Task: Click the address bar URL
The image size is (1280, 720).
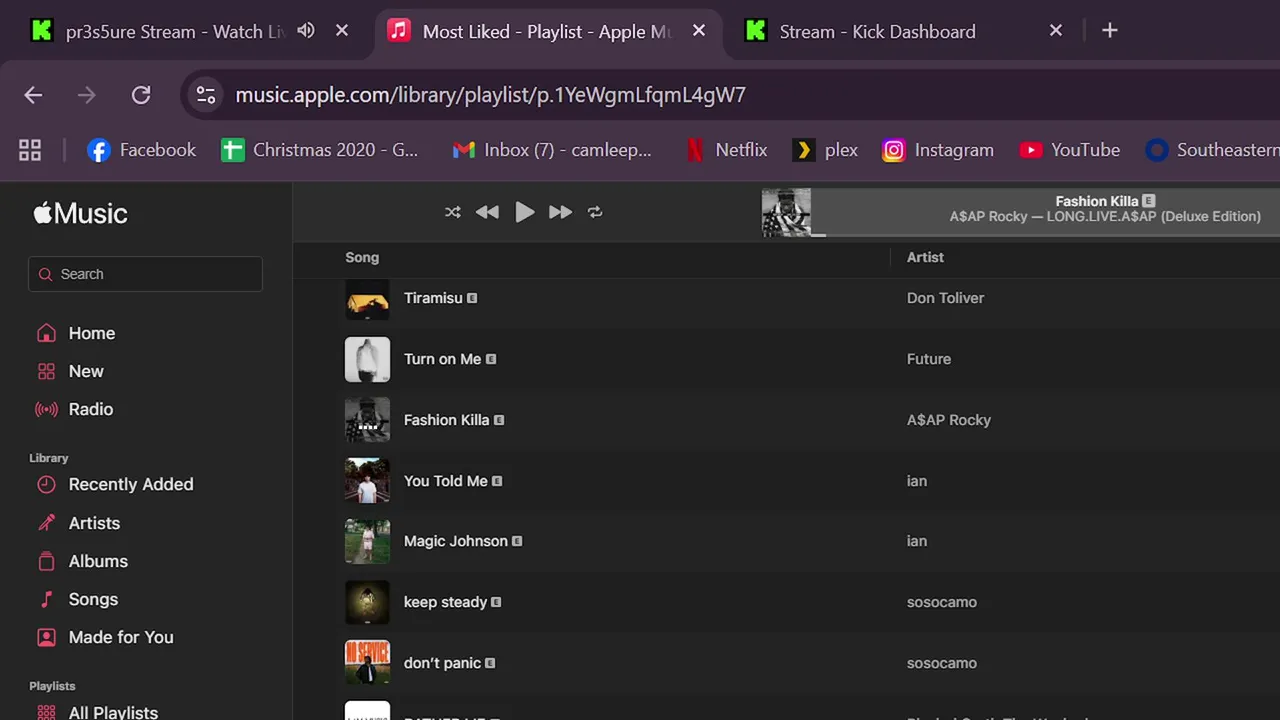Action: pos(490,95)
